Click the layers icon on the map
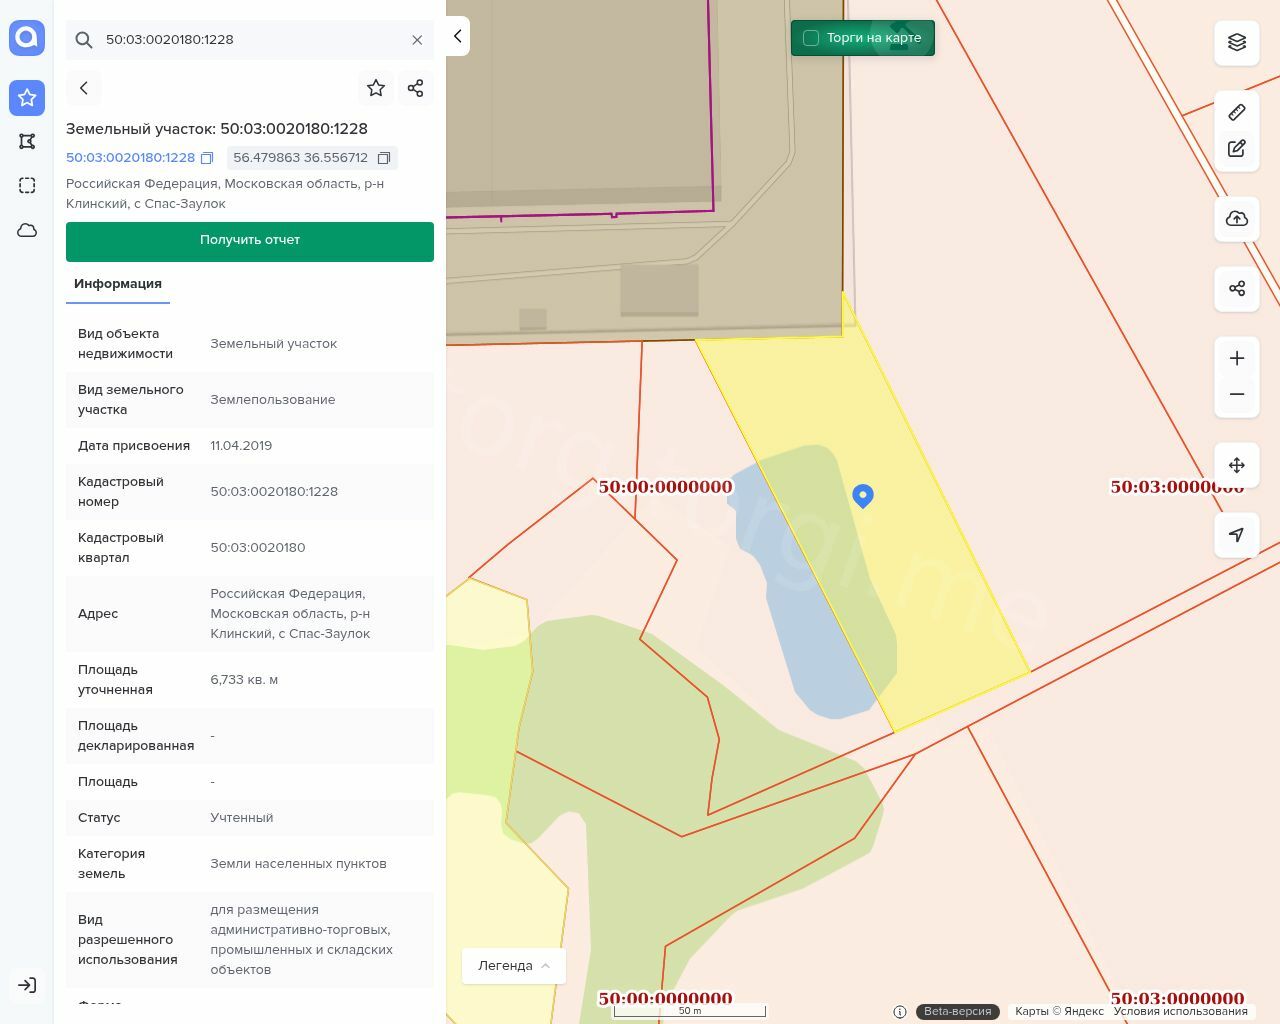 coord(1237,42)
